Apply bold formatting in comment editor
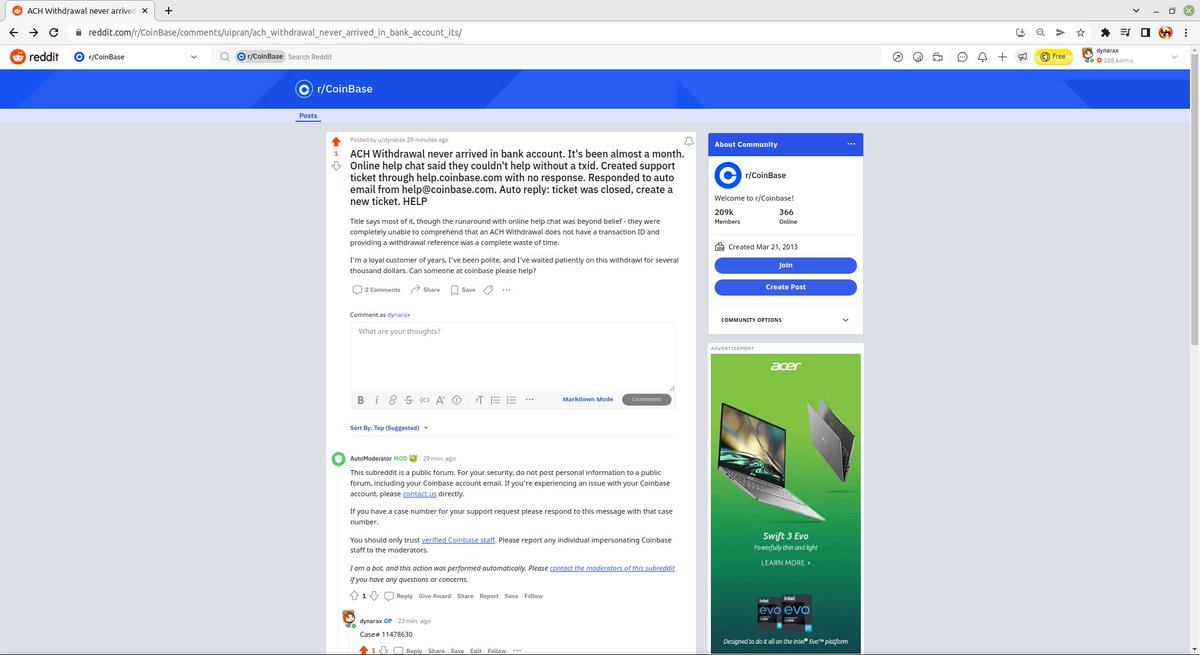Image resolution: width=1200 pixels, height=655 pixels. tap(360, 400)
